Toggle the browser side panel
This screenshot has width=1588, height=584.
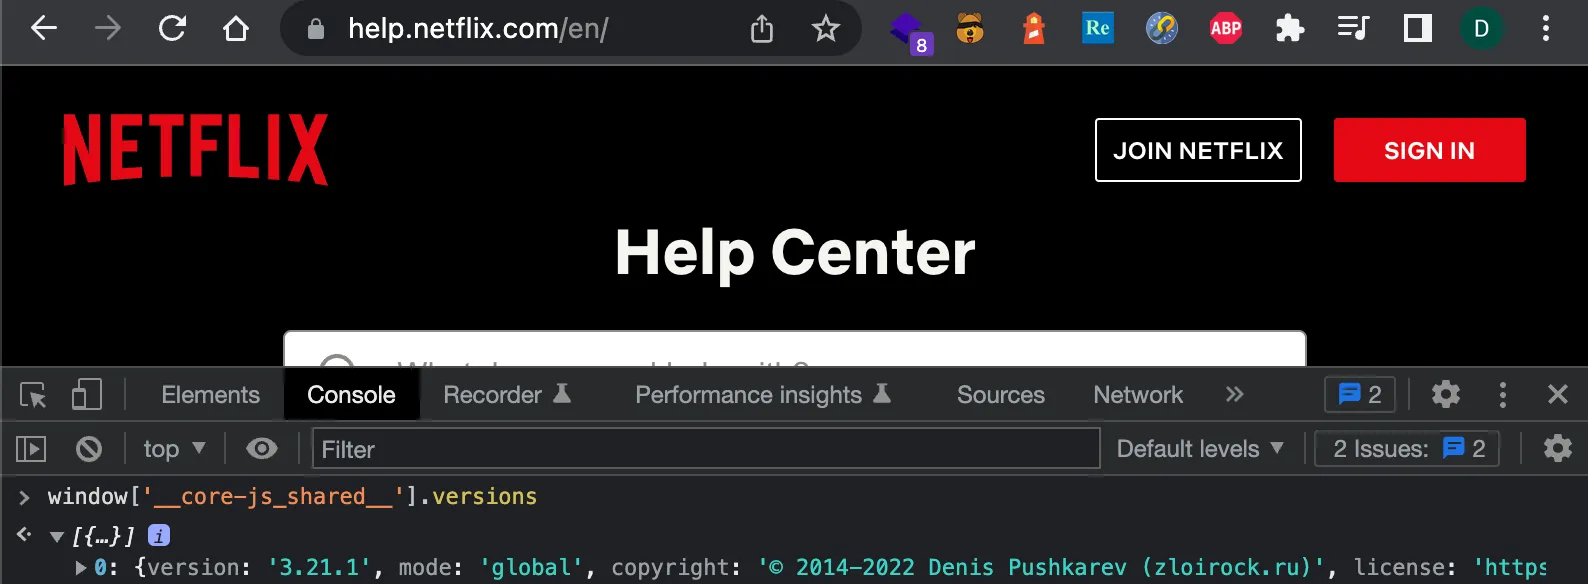(1417, 28)
